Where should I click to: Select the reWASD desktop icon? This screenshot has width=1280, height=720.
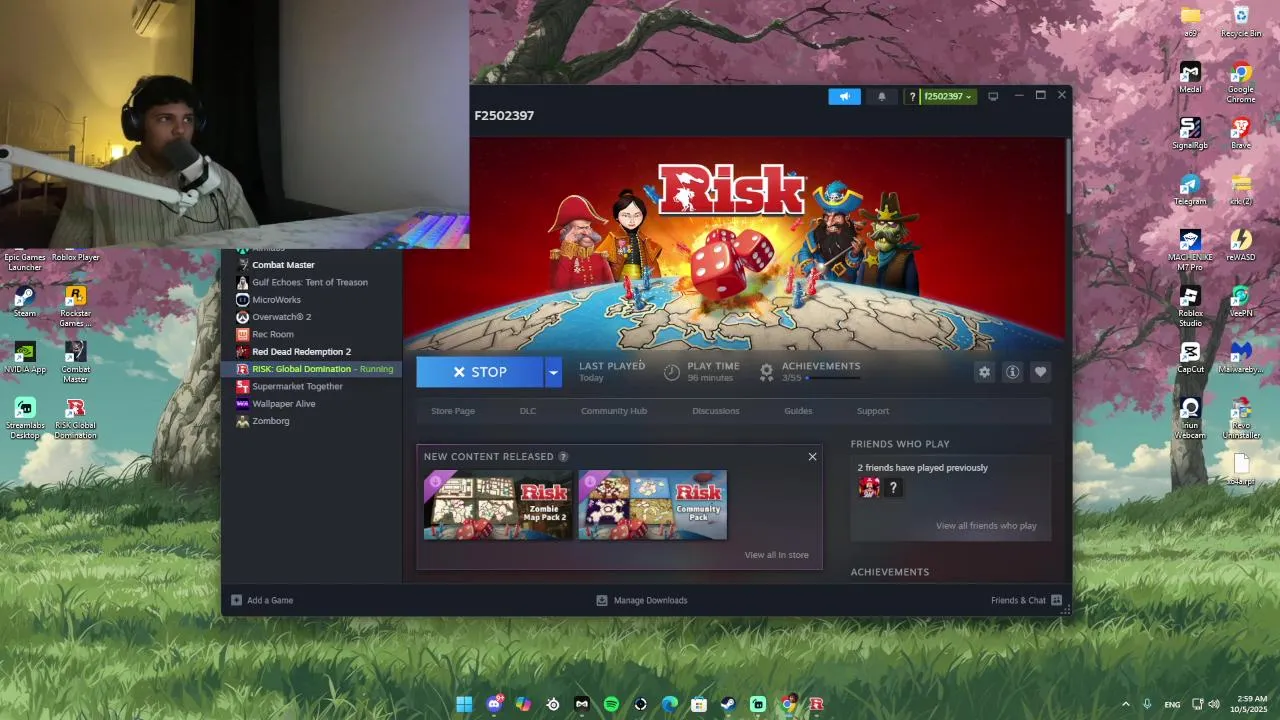pos(1241,246)
